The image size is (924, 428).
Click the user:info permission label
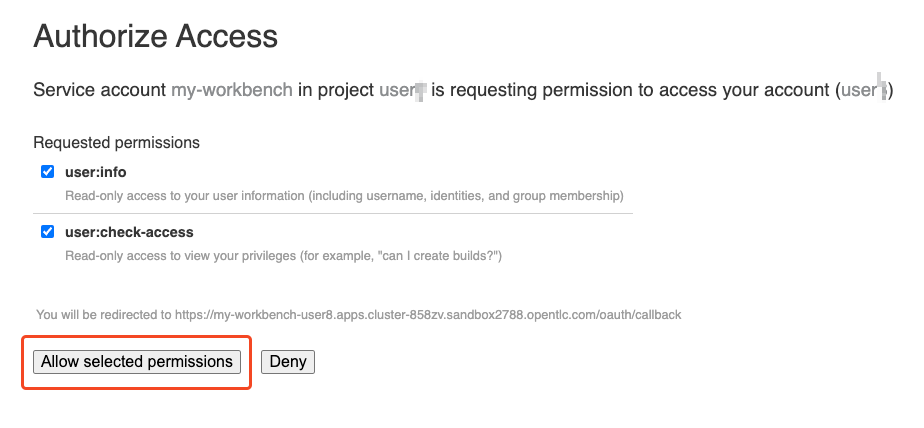point(96,172)
